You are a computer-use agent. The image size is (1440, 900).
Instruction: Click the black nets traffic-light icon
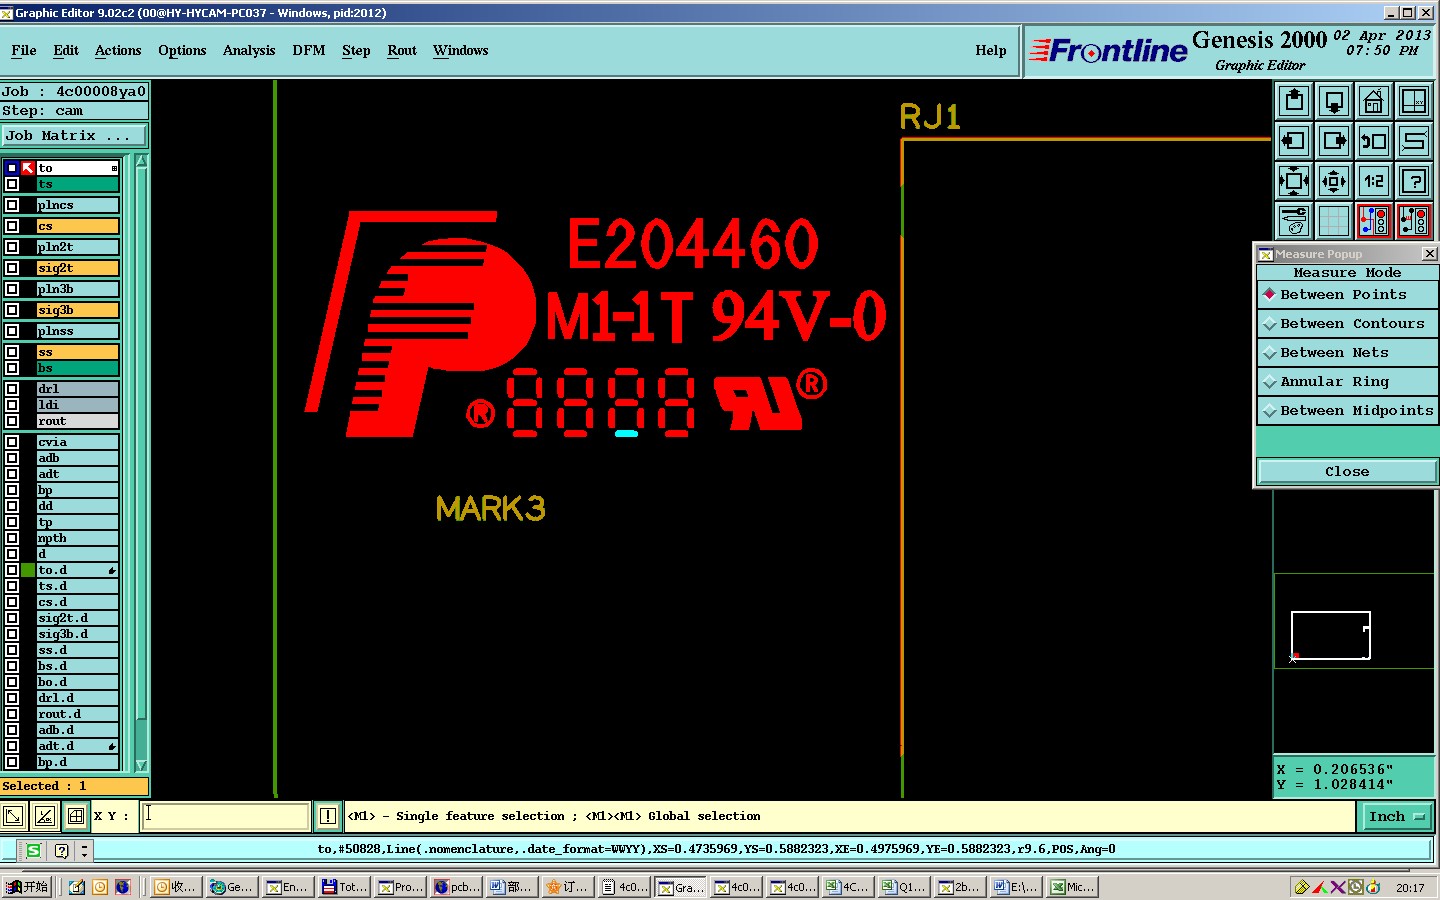click(x=1414, y=221)
